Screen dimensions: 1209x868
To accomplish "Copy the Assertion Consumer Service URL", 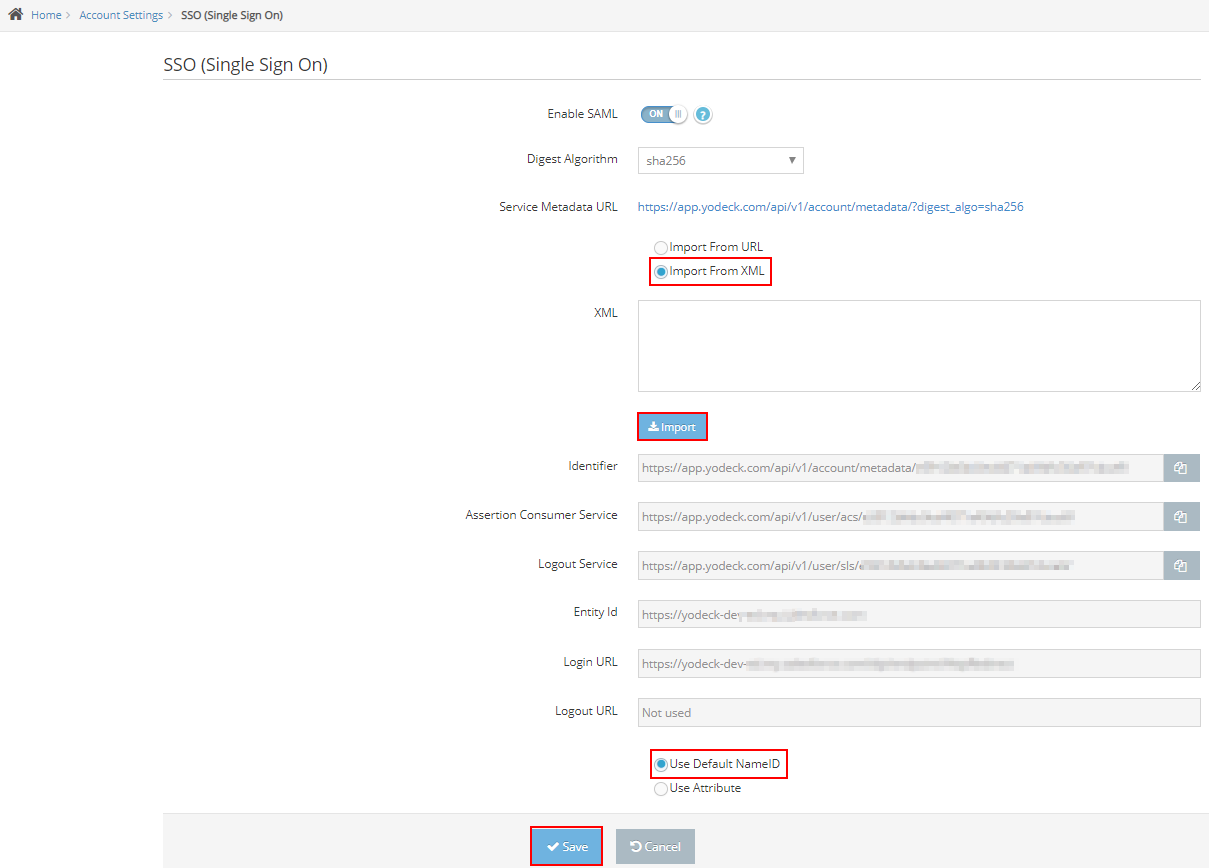I will click(1181, 517).
